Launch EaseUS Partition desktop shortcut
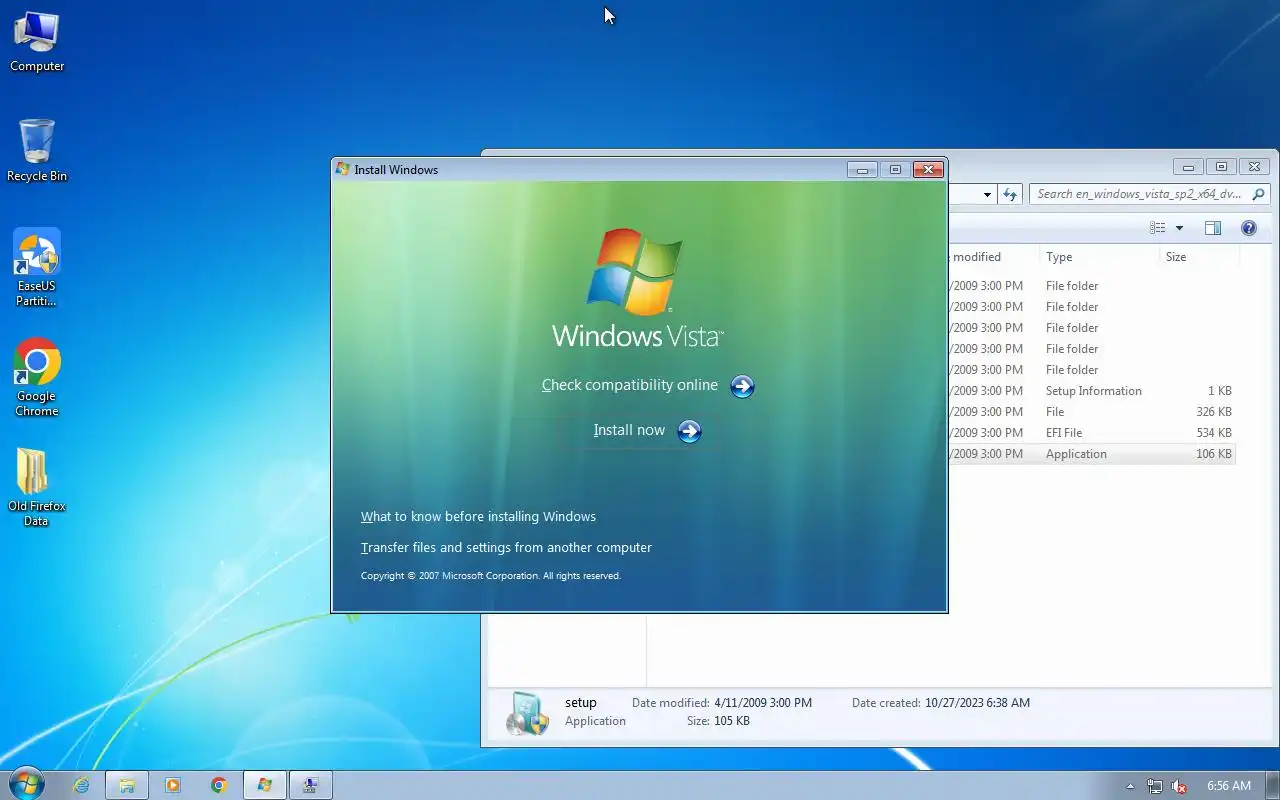Screen dimensions: 1280x800 tap(37, 268)
